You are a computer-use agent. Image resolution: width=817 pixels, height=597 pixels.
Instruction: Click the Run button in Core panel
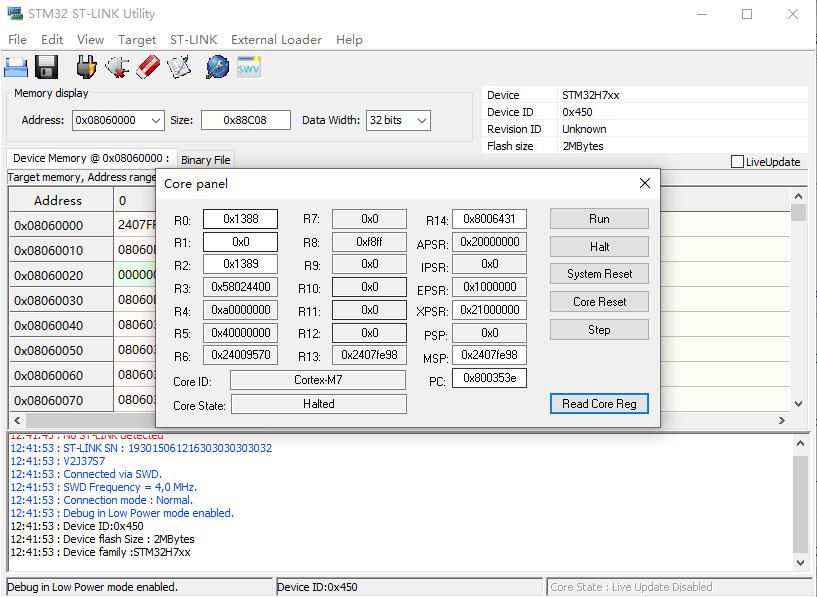pos(599,219)
